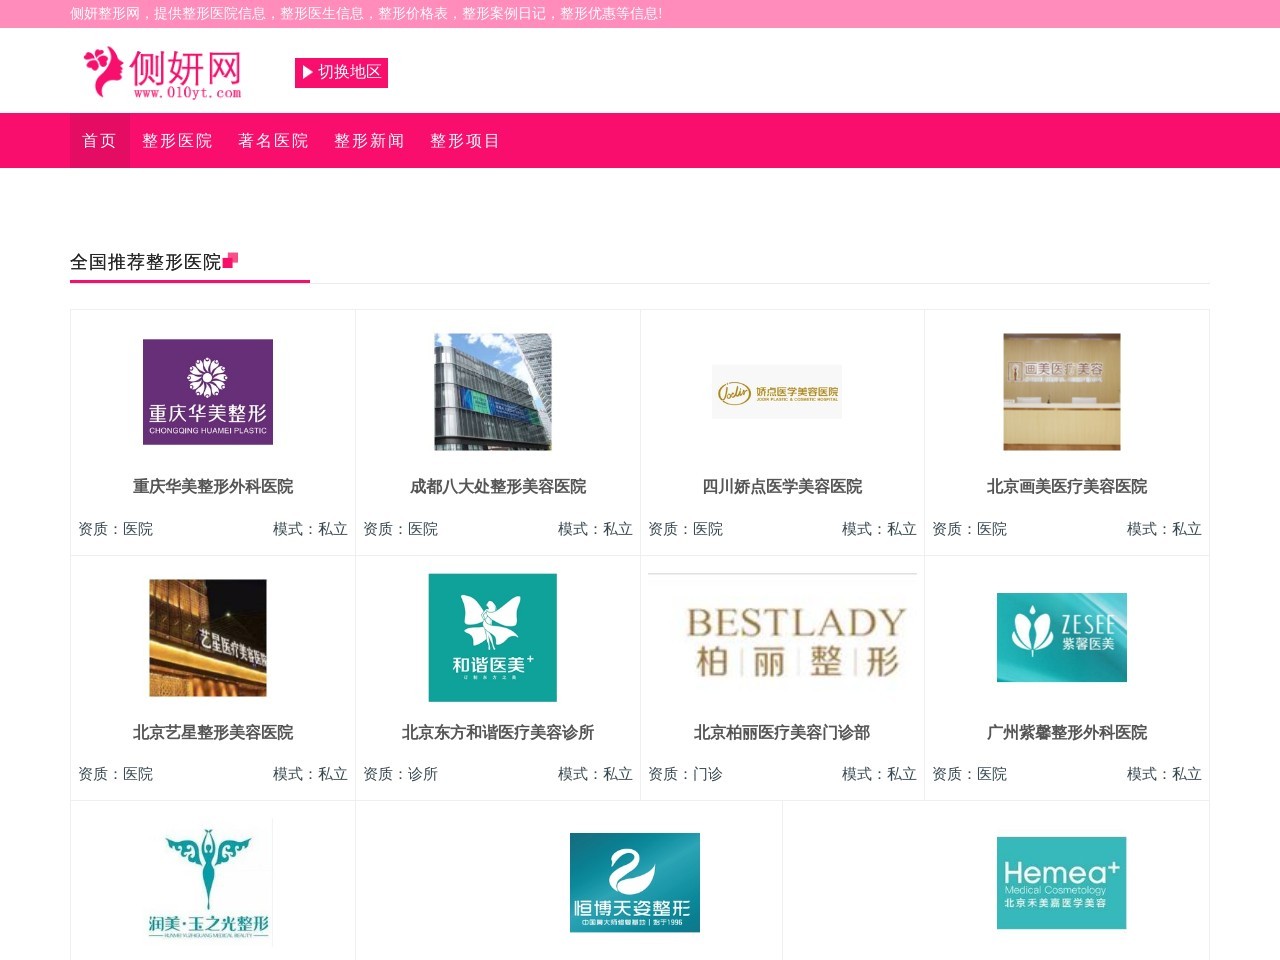Open the 北京柏丽医疗美容门诊部 link
Viewport: 1280px width, 960px height.
click(782, 732)
